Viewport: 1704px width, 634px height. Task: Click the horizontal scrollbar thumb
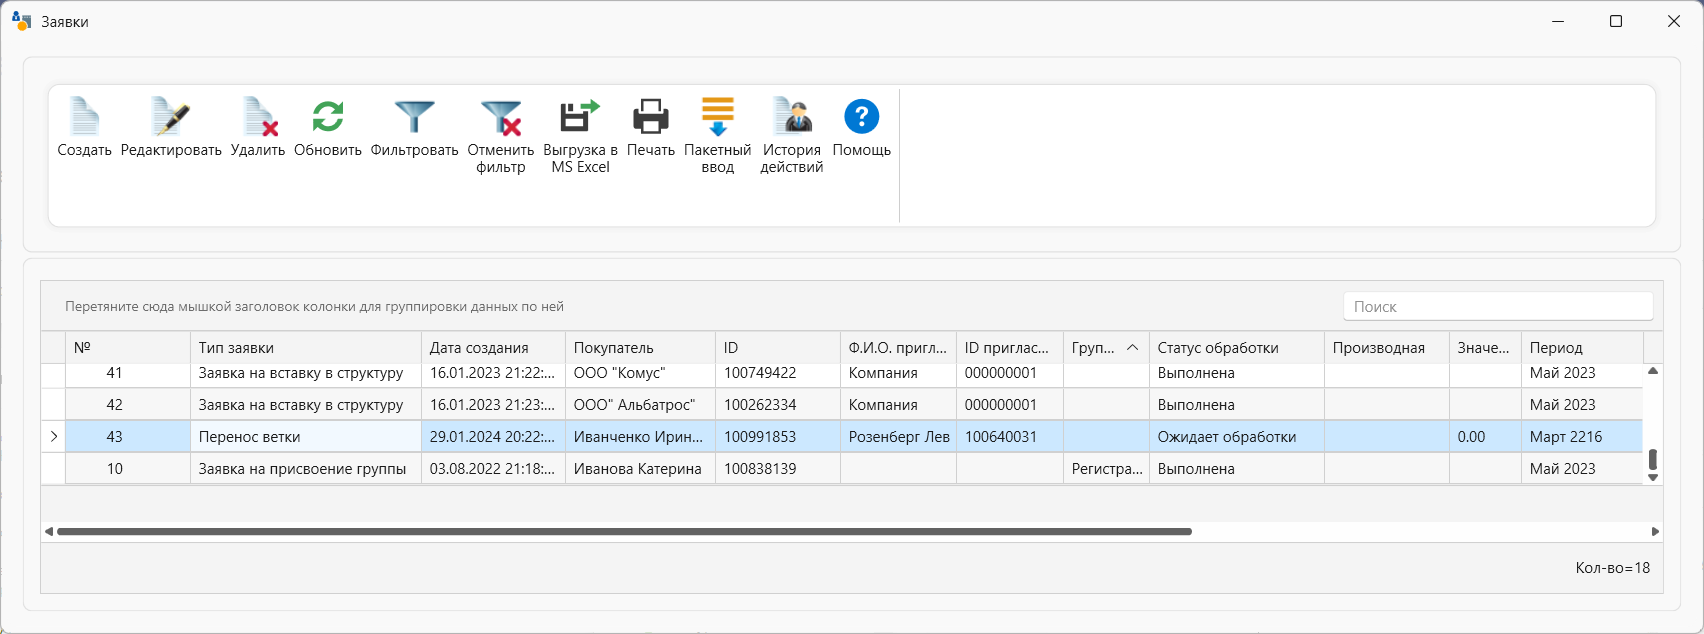tap(624, 532)
